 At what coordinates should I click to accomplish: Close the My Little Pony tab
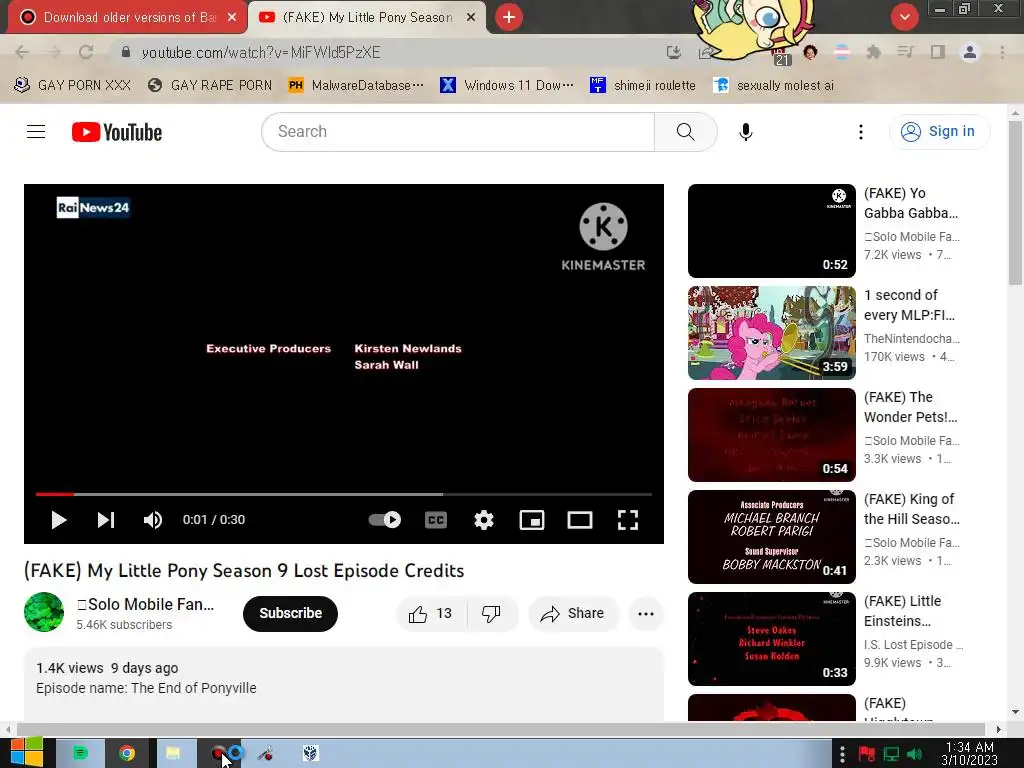pos(471,18)
